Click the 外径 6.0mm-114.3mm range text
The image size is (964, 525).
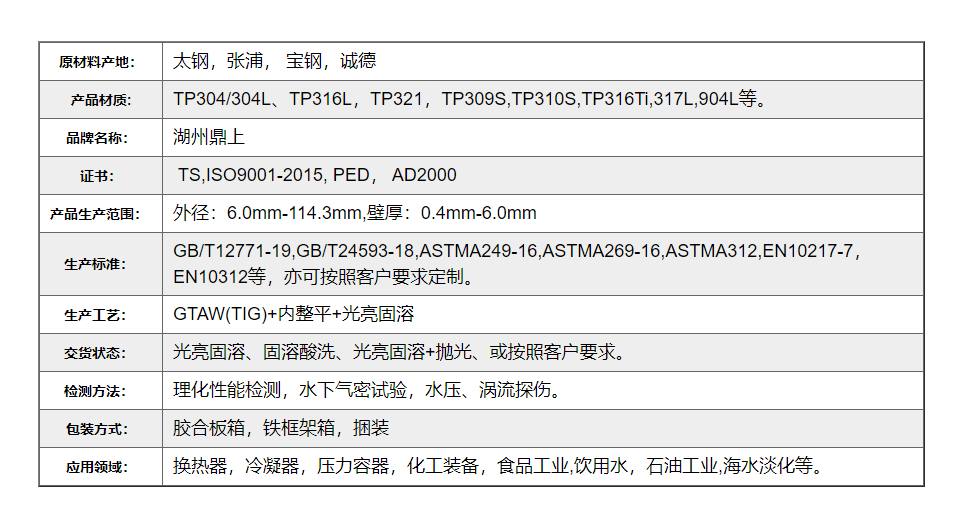coord(355,213)
